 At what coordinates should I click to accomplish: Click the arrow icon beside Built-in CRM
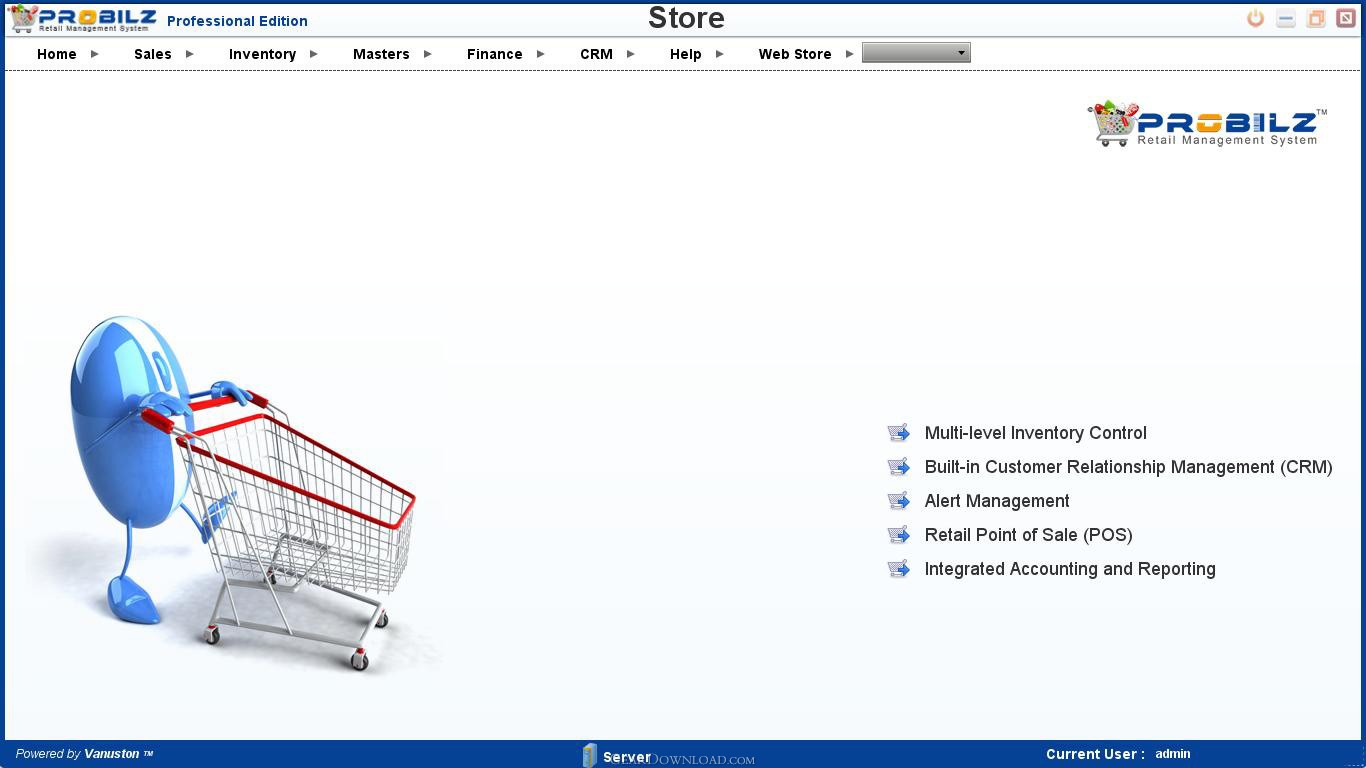pos(899,467)
